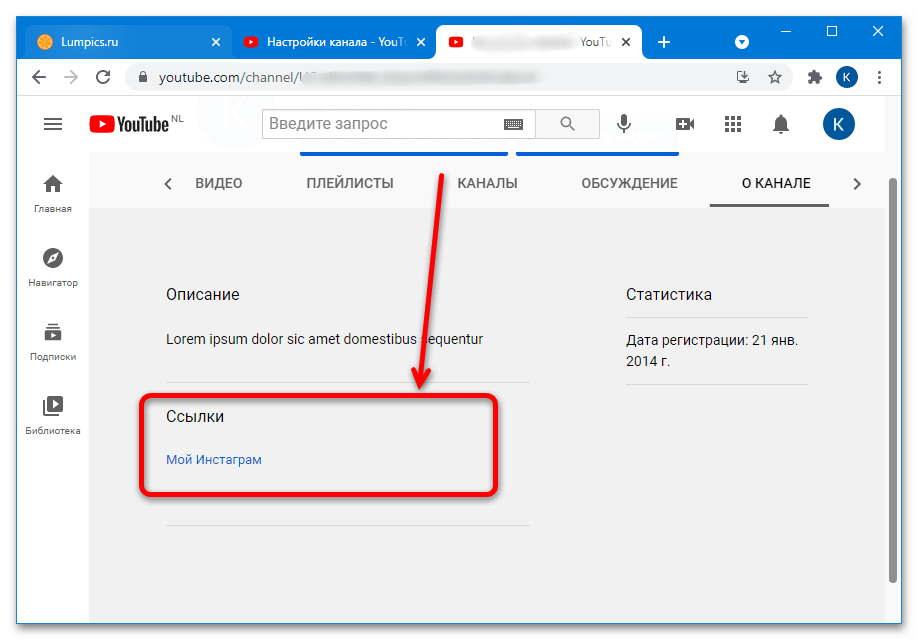Click Дата регистрации: 21 янв. 2014 г.

712,351
